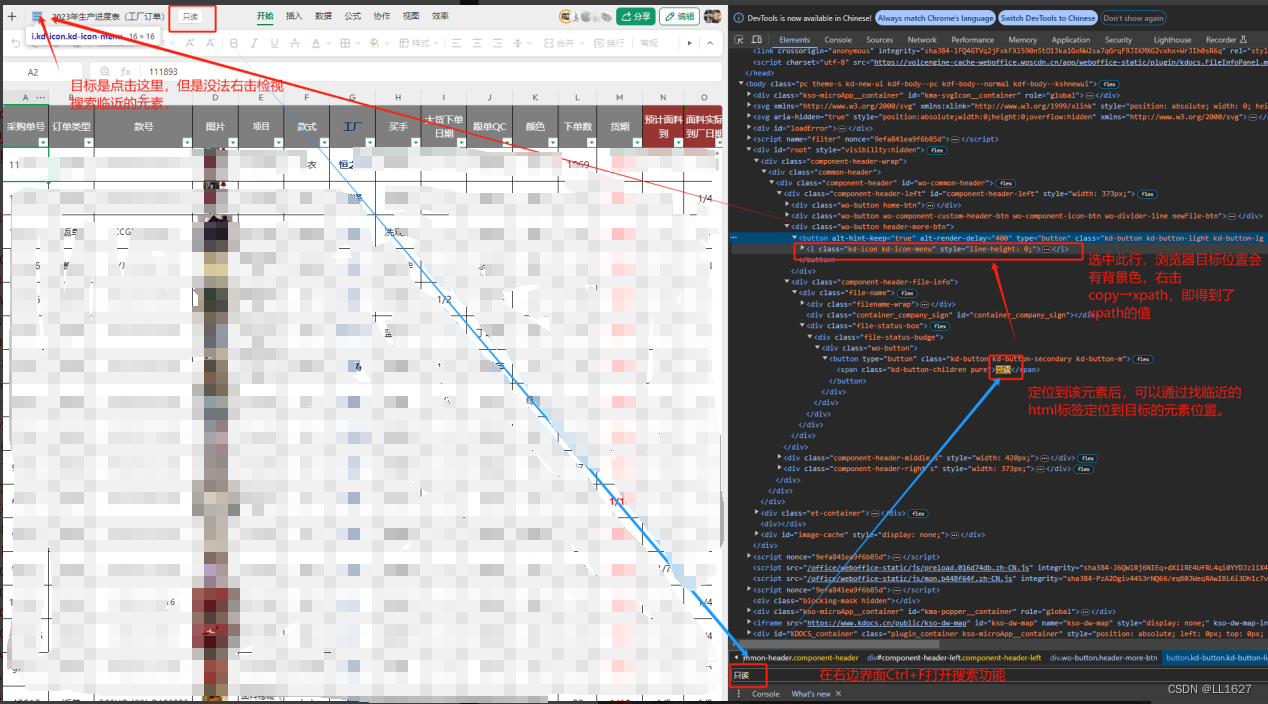Click the 换行 wrap text button
1268x704 pixels.
point(610,43)
